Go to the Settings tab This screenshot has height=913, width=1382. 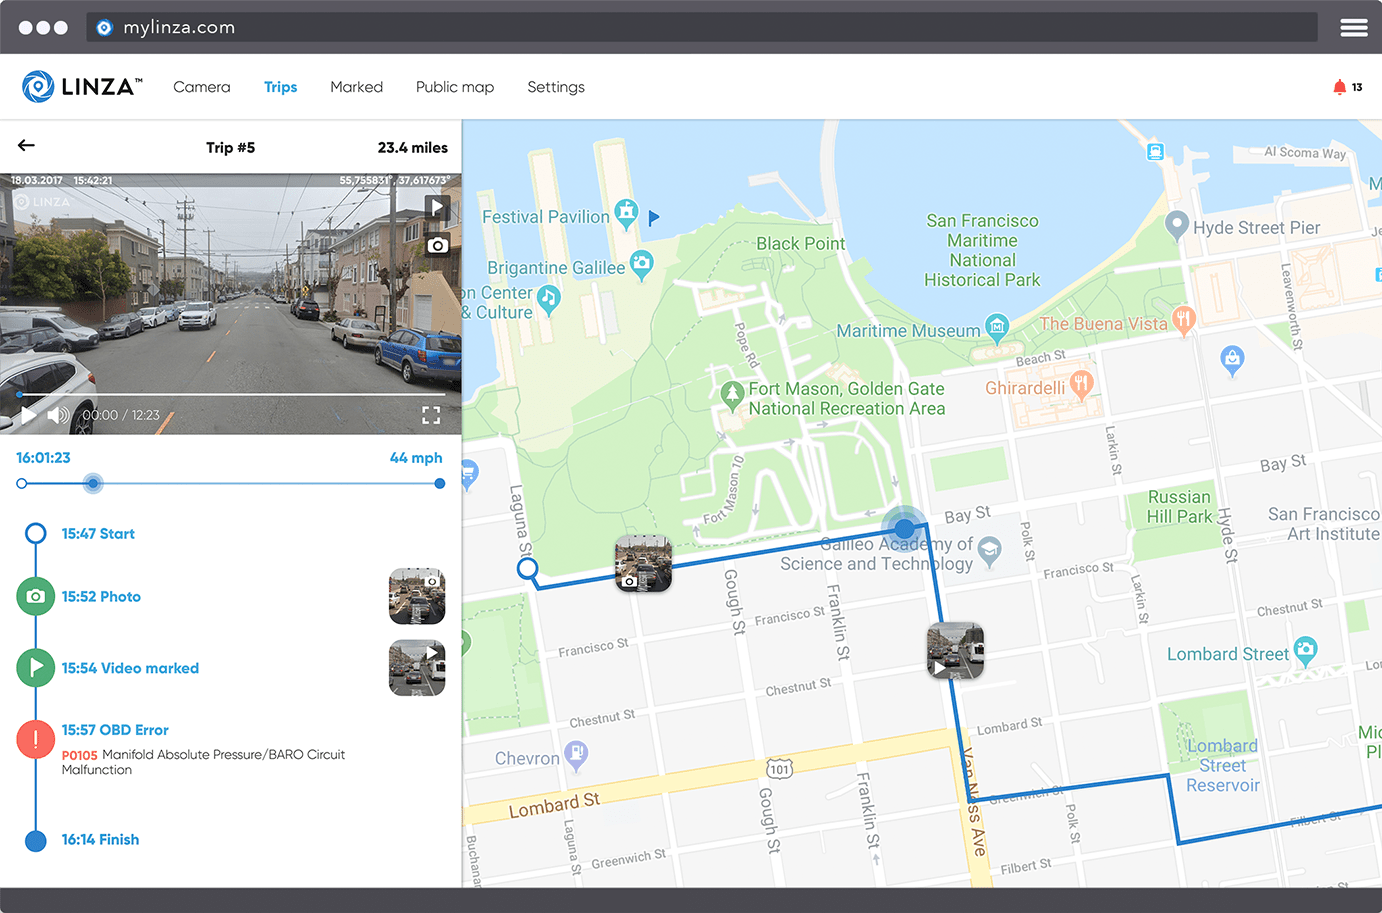(x=555, y=87)
